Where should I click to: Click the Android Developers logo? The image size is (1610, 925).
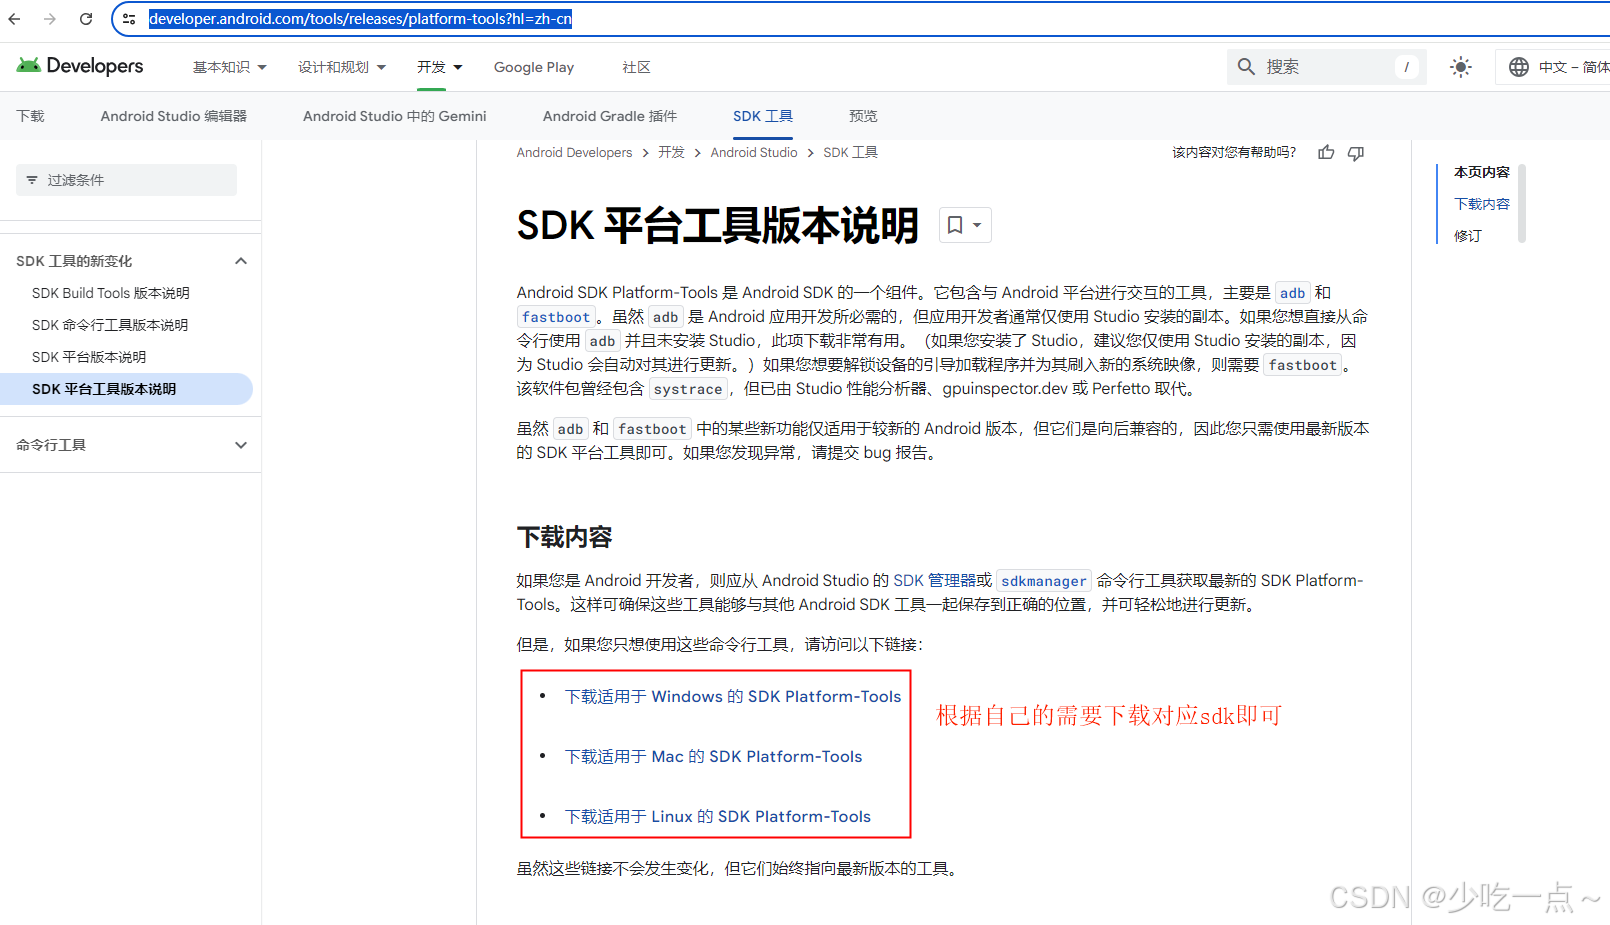pos(80,66)
